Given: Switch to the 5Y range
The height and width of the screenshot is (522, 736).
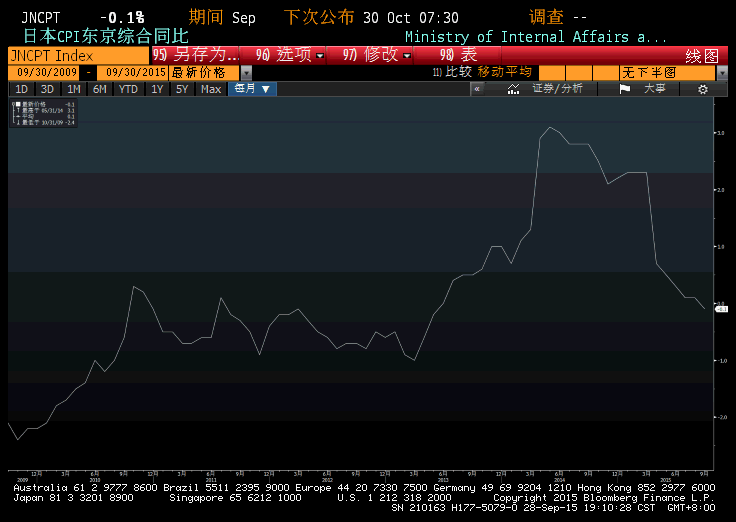Looking at the screenshot, I should coord(181,89).
